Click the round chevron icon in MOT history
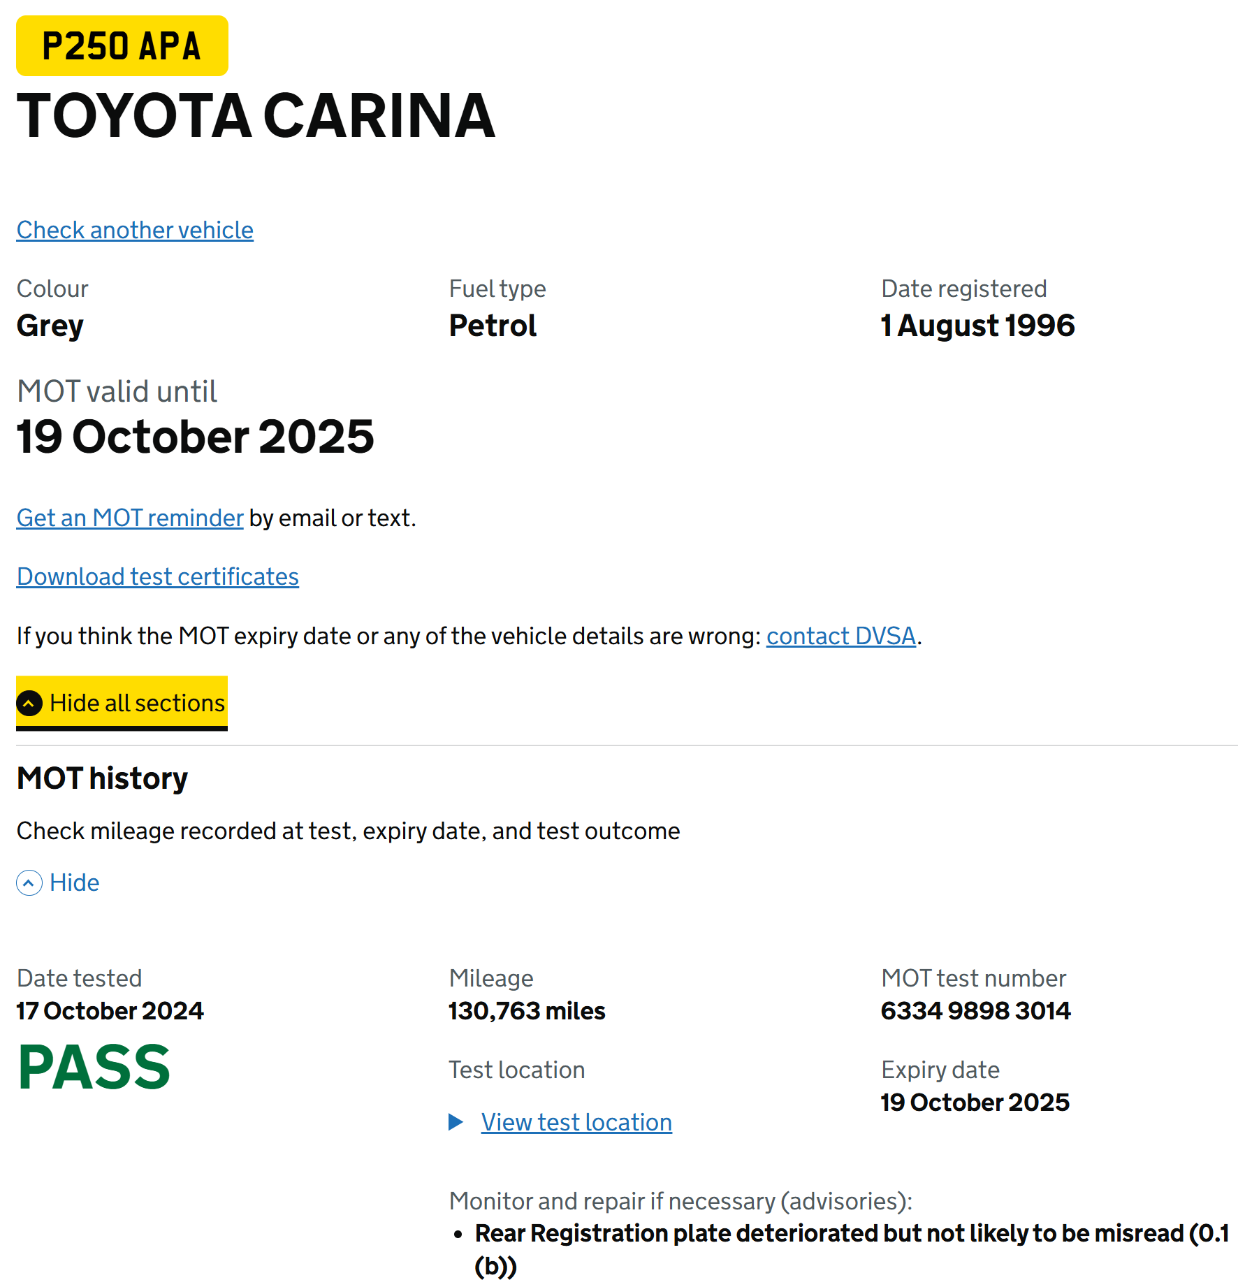Screen dimensions: 1238x1280 click(30, 883)
